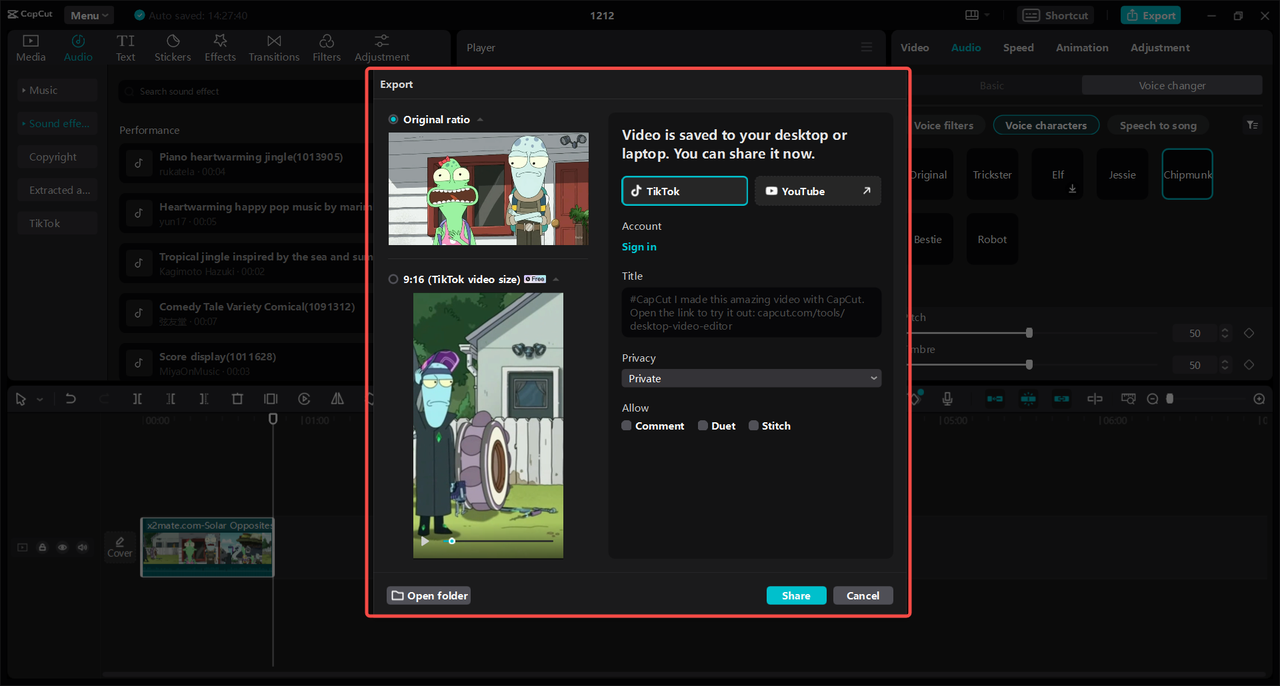Choose YouTube as the share platform

(817, 191)
